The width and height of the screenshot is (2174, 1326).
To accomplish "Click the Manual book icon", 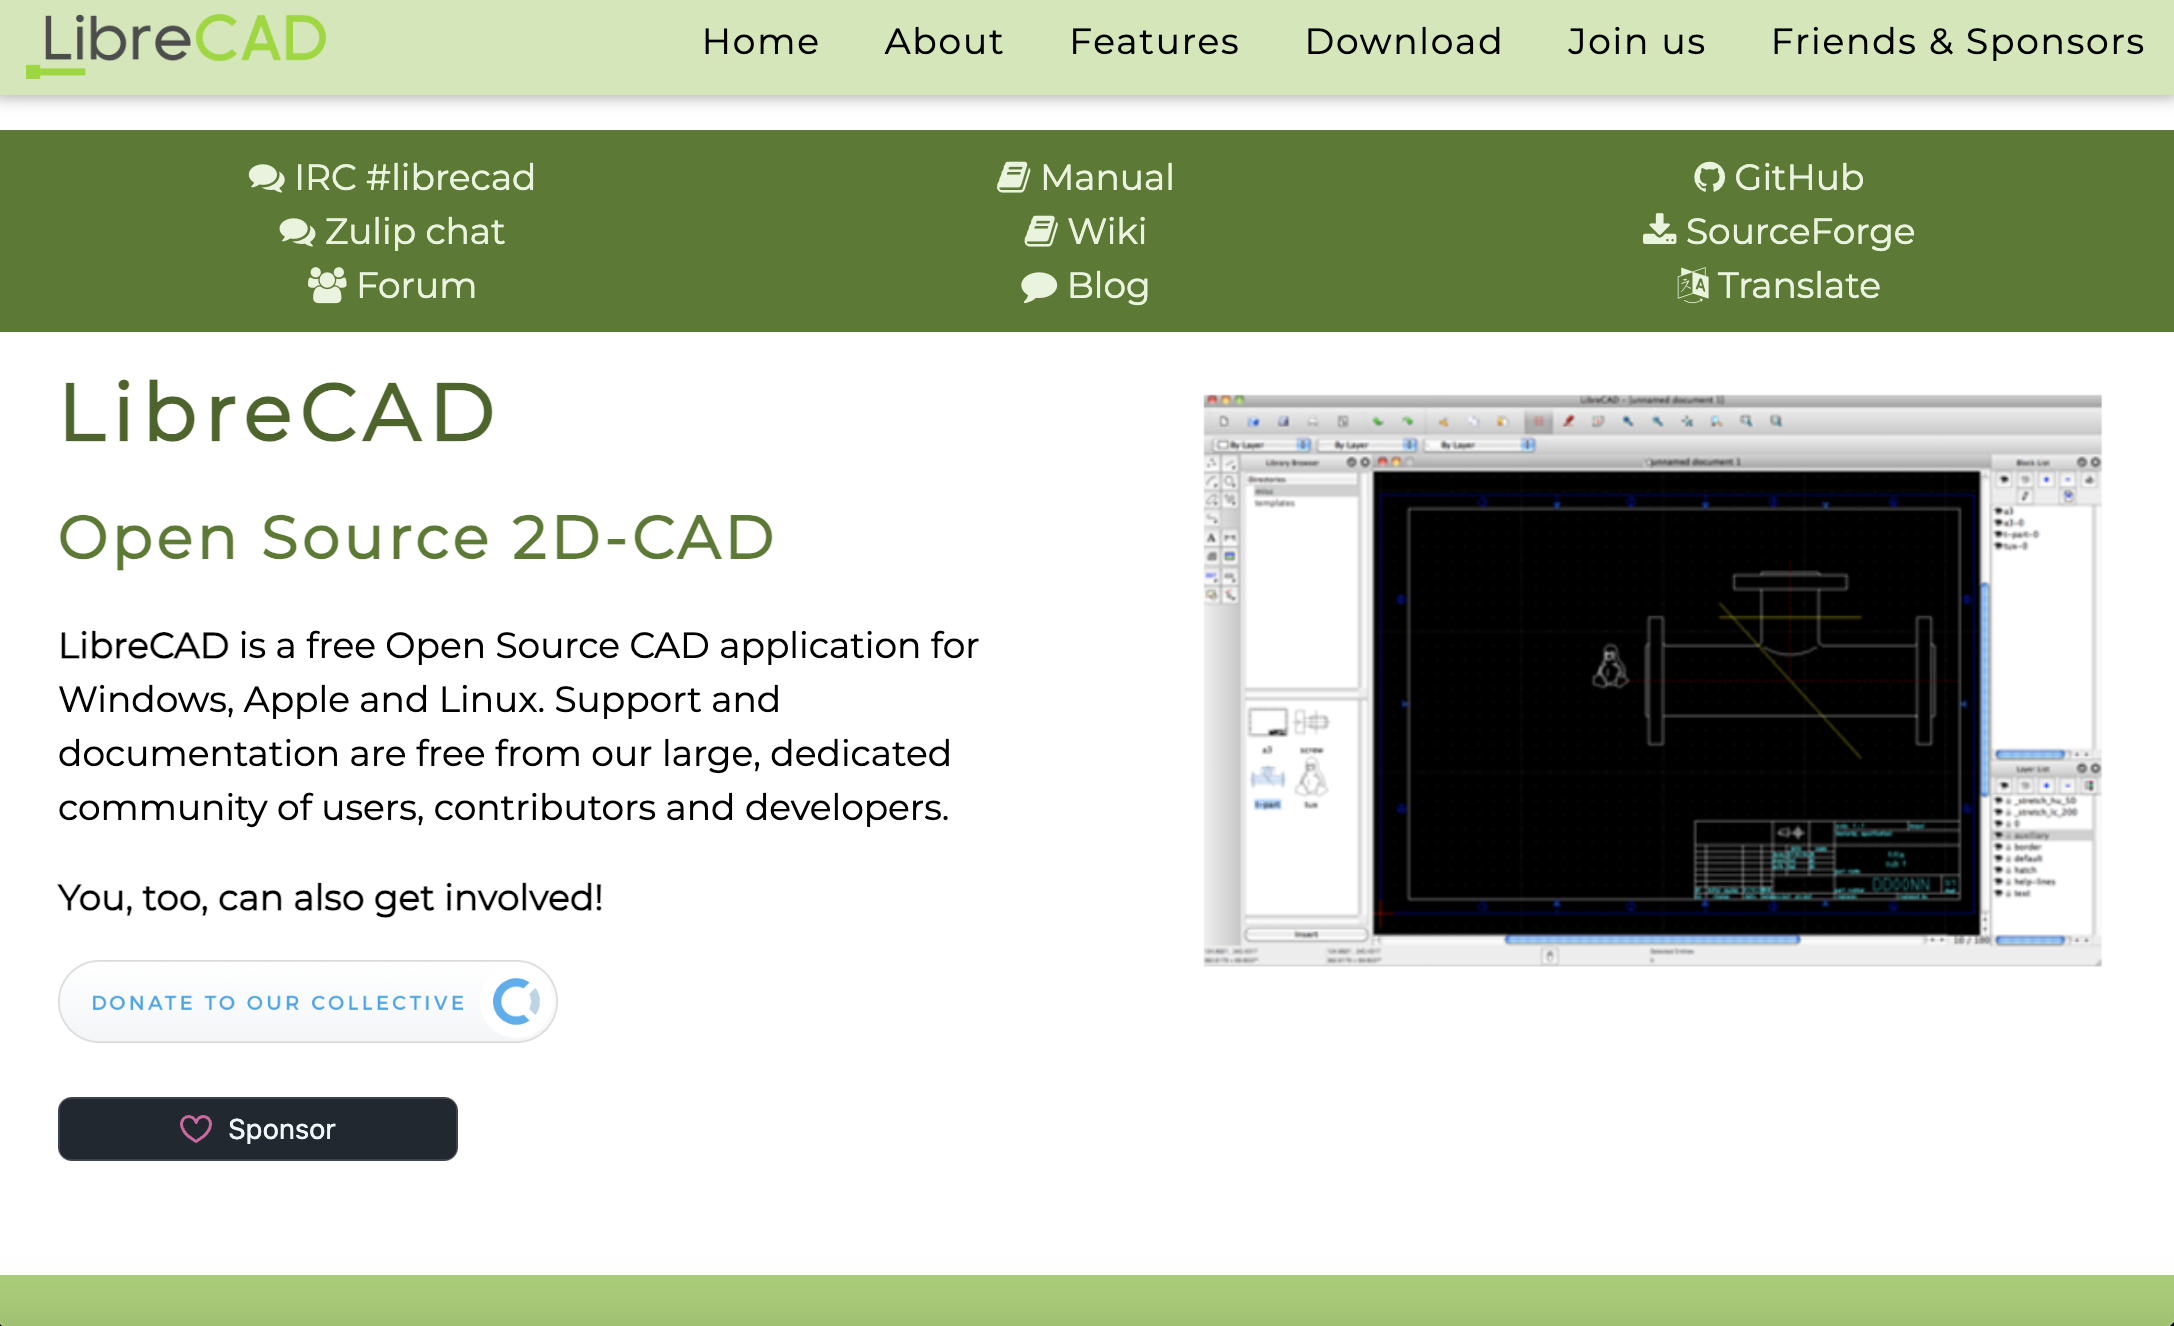I will point(1014,178).
